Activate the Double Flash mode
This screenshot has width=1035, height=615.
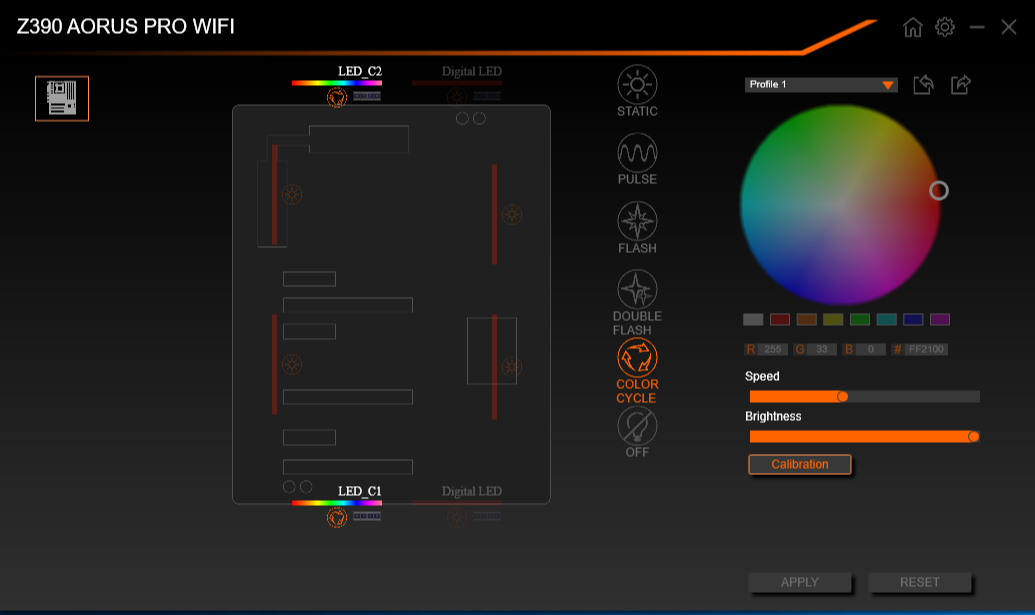click(x=637, y=289)
